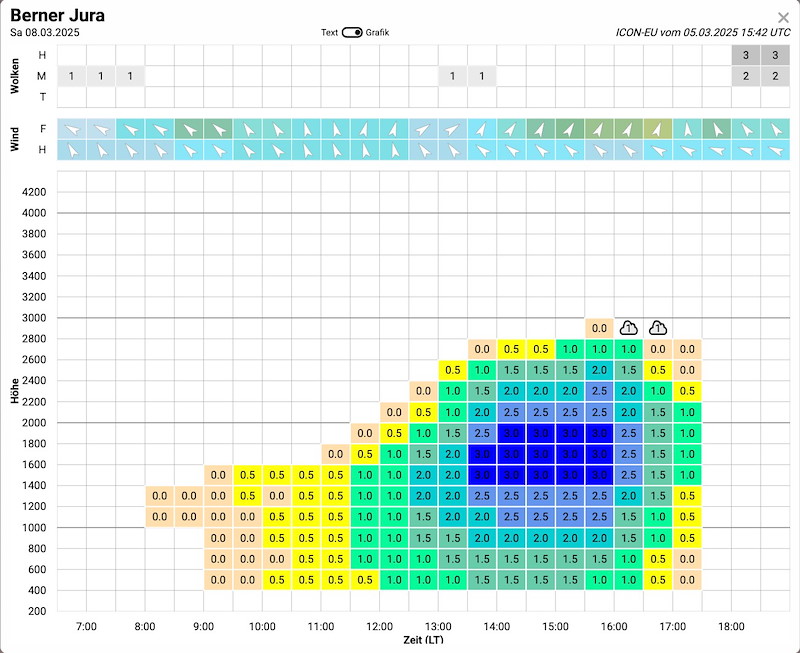Select the first F wind arrow at 7:00

(x=72, y=129)
